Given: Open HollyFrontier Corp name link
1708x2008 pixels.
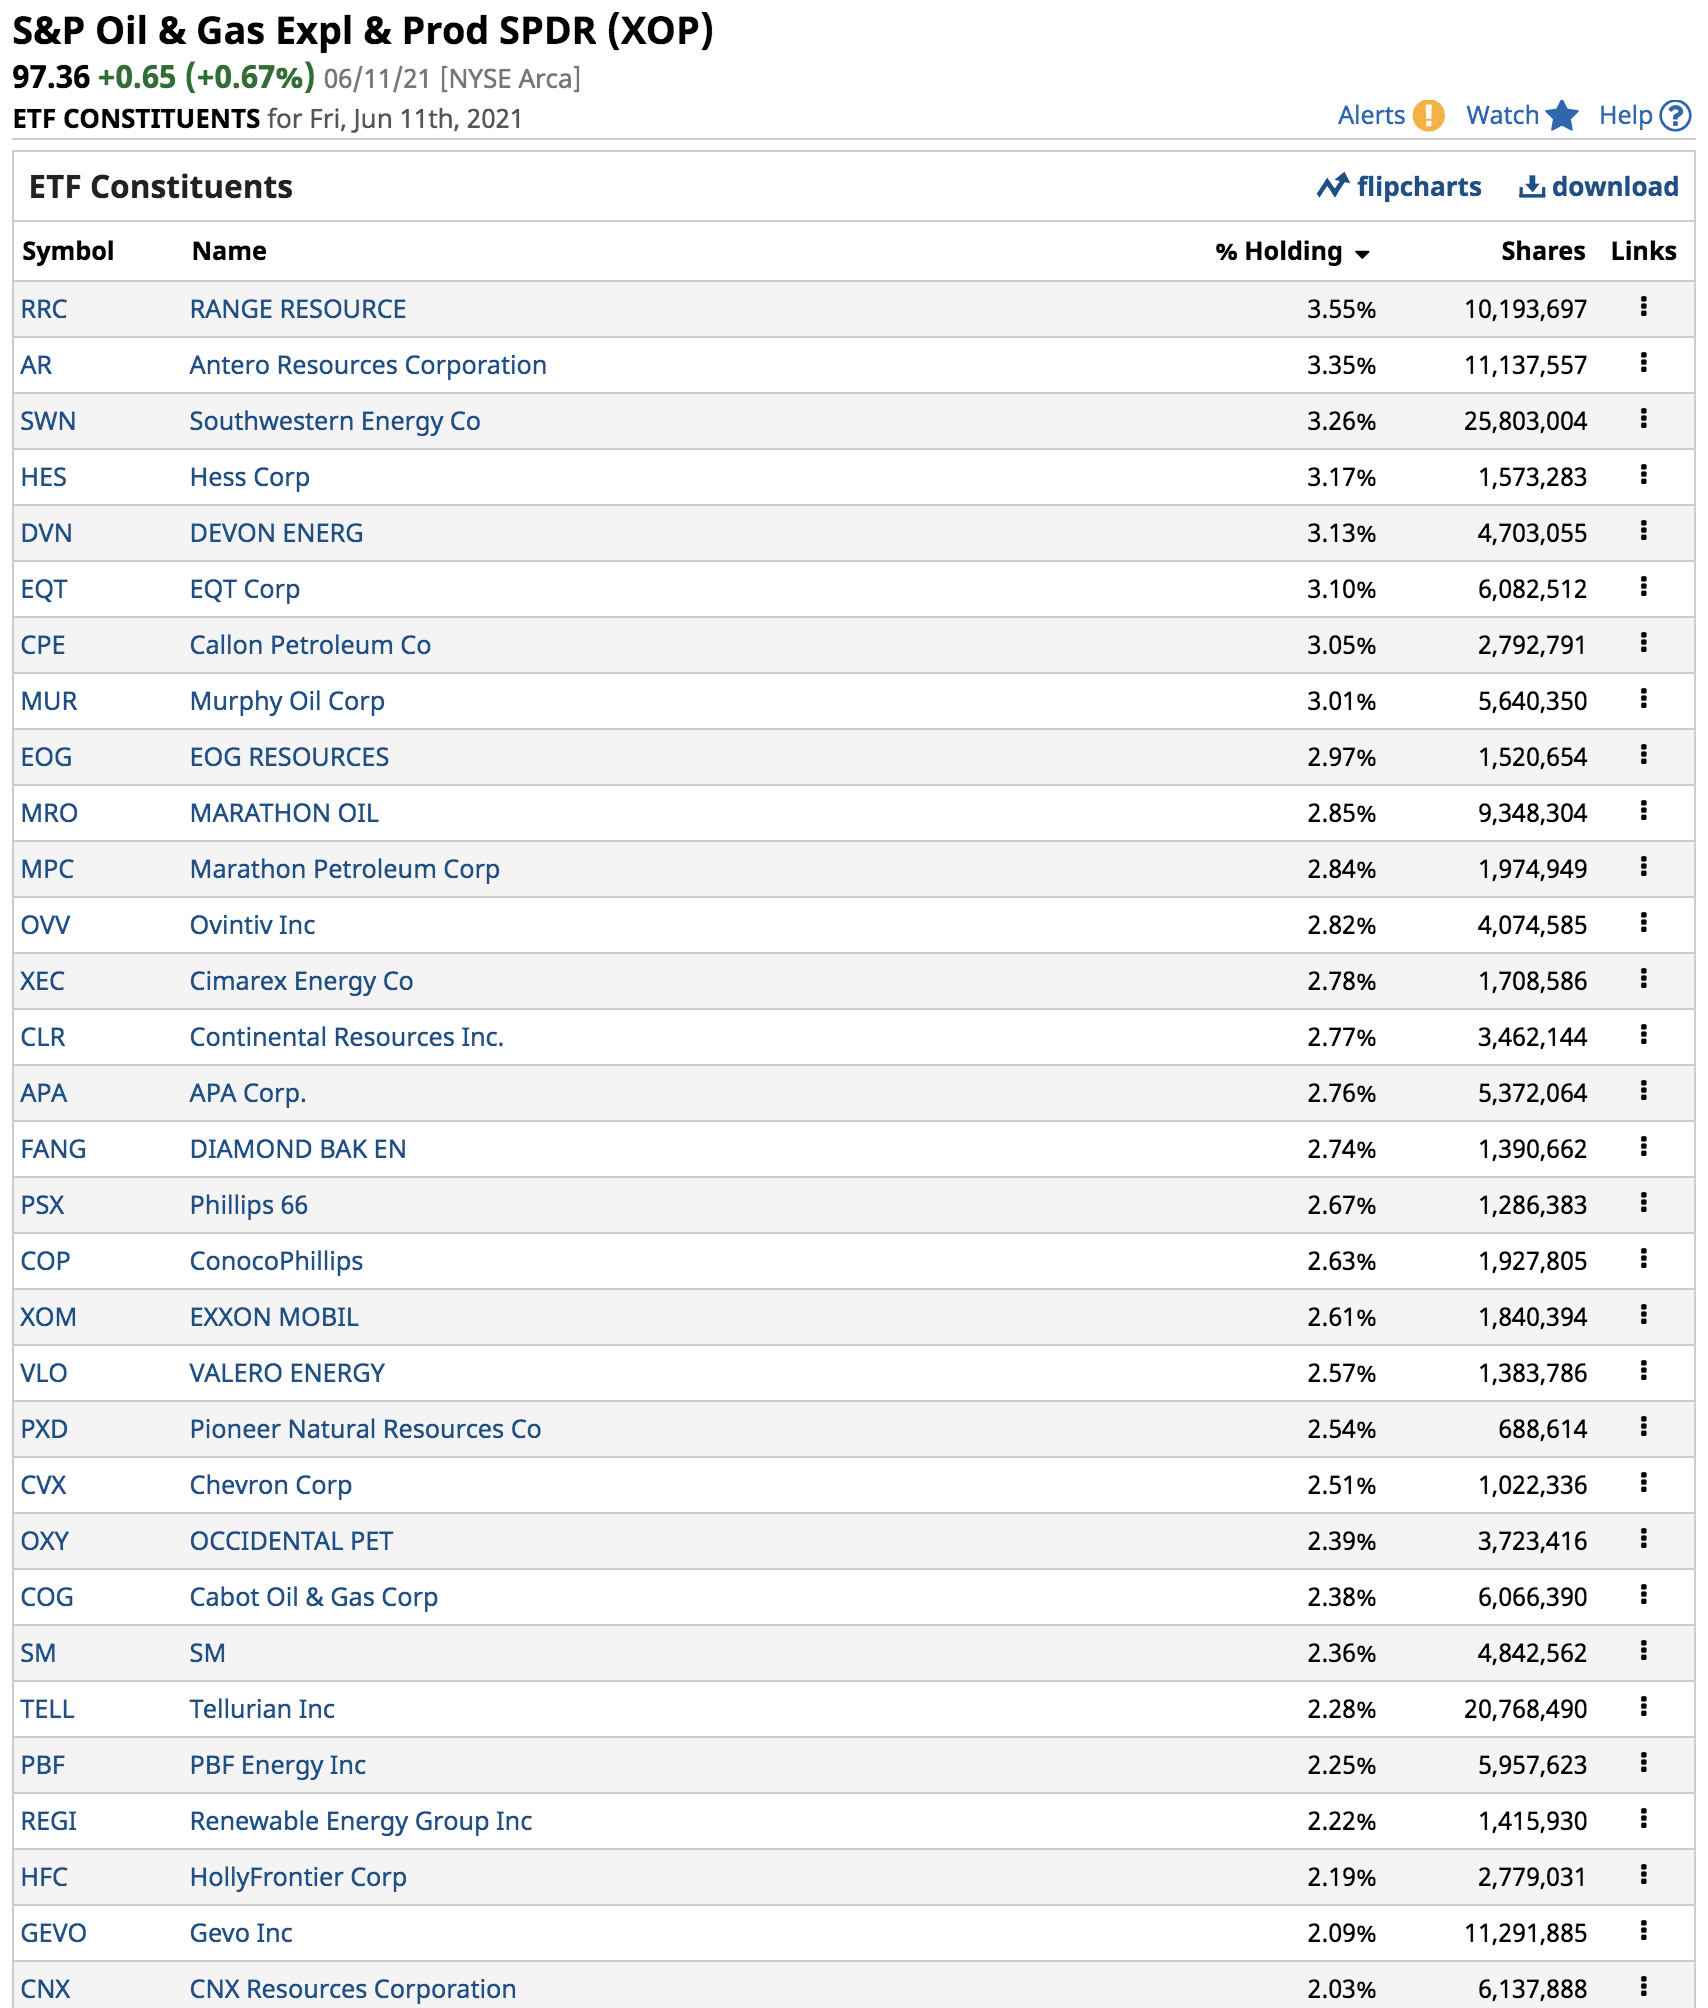Looking at the screenshot, I should coord(299,1877).
